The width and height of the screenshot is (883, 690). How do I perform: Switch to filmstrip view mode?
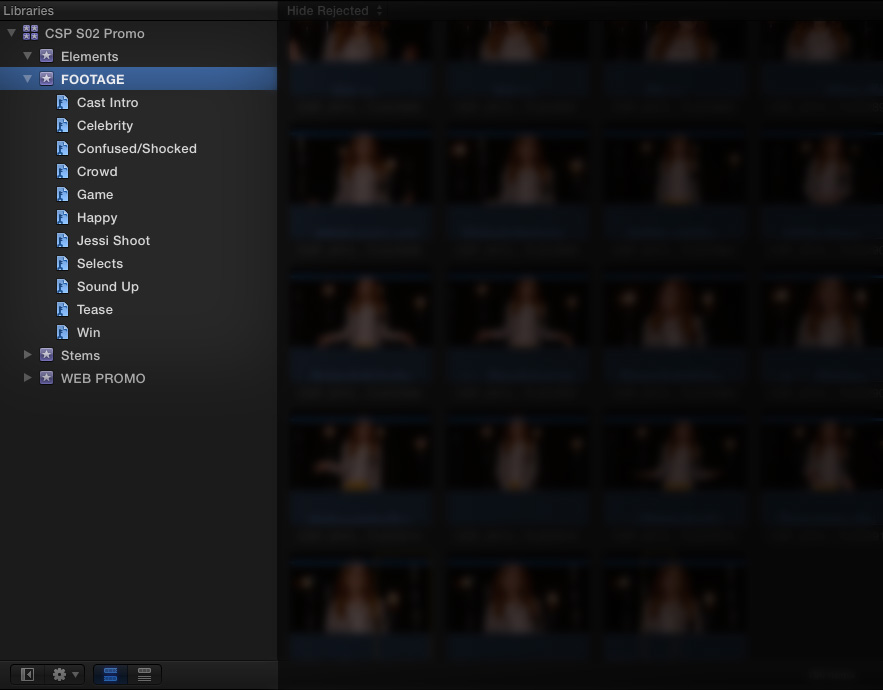tap(110, 674)
